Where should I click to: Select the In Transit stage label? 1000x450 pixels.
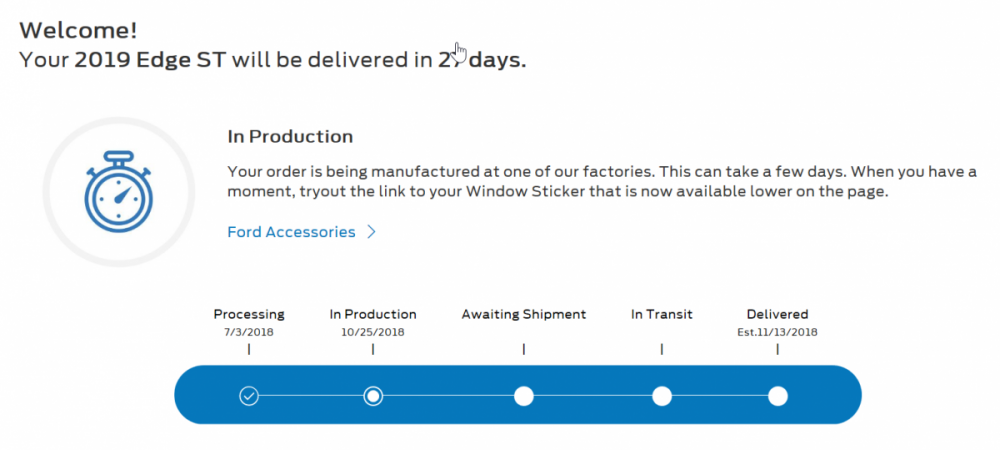[661, 314]
